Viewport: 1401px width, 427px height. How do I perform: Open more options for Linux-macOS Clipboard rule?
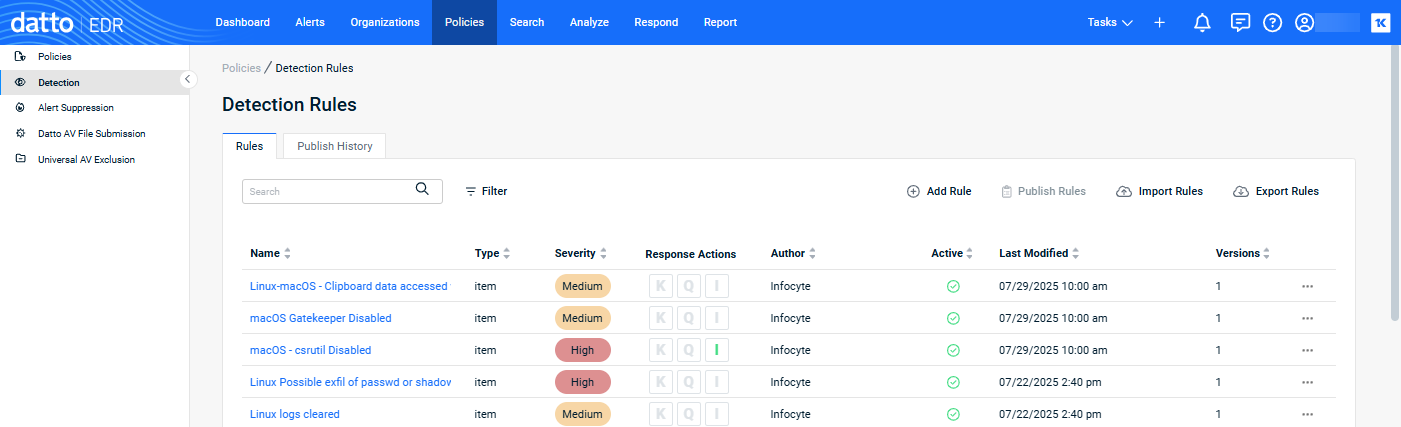pyautogui.click(x=1307, y=286)
